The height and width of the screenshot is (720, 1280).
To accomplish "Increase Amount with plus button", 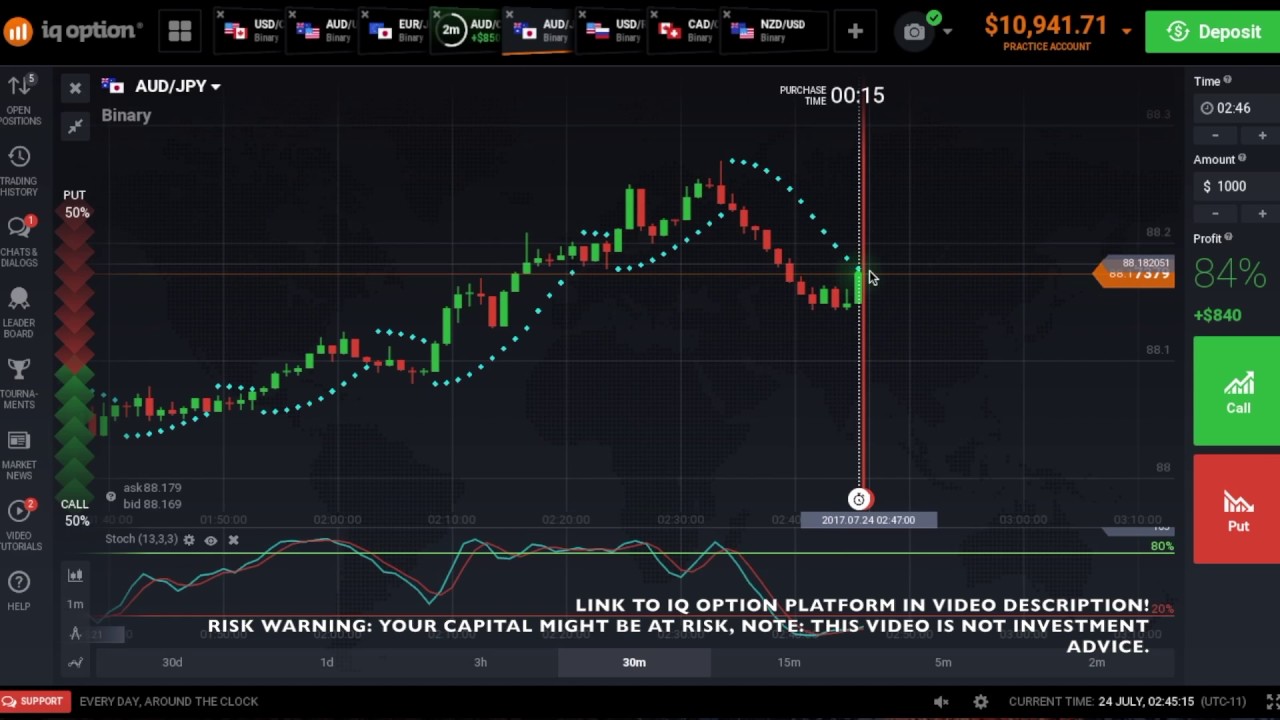I will click(x=1262, y=213).
